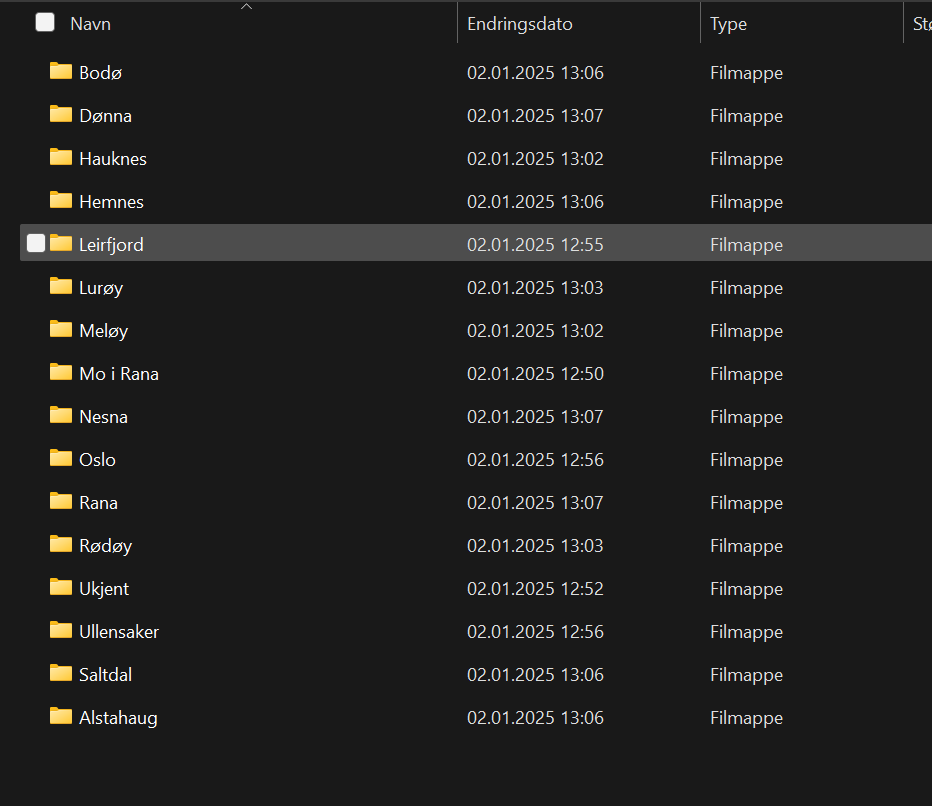Select the folder name Dønna
This screenshot has width=932, height=806.
click(105, 116)
